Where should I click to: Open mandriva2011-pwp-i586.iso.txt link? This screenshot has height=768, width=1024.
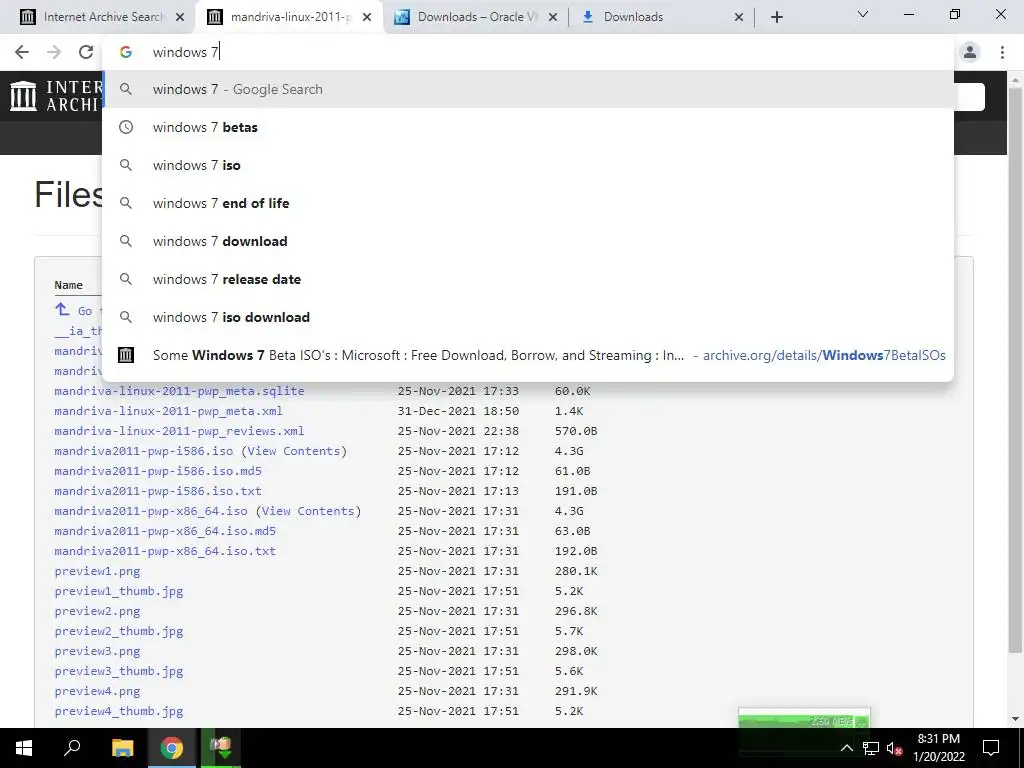[x=158, y=491]
